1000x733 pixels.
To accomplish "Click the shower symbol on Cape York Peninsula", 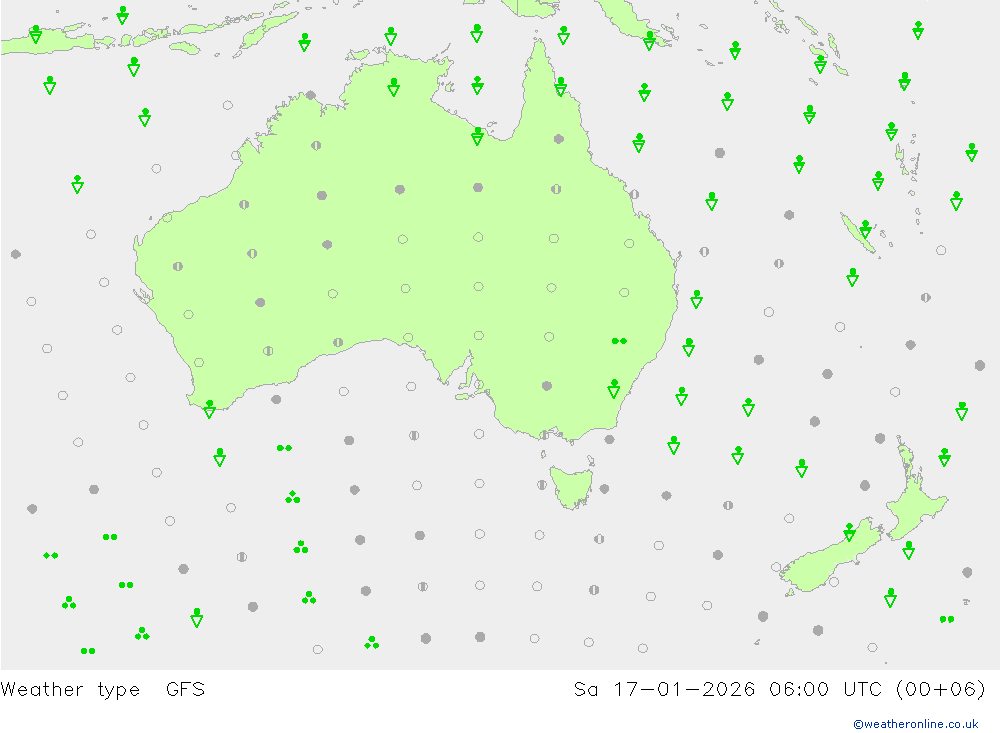I will [561, 87].
